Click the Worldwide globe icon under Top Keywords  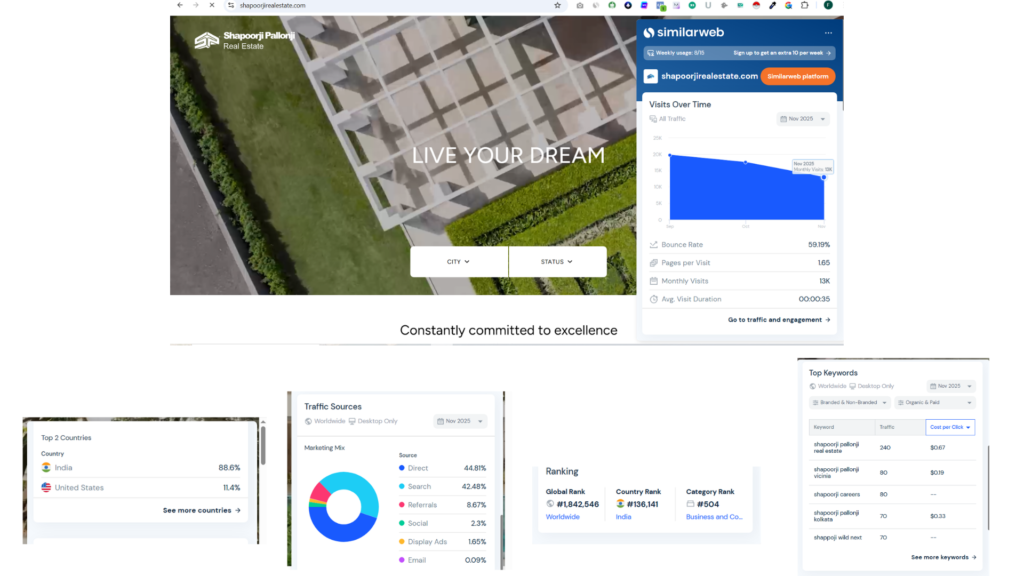(813, 386)
